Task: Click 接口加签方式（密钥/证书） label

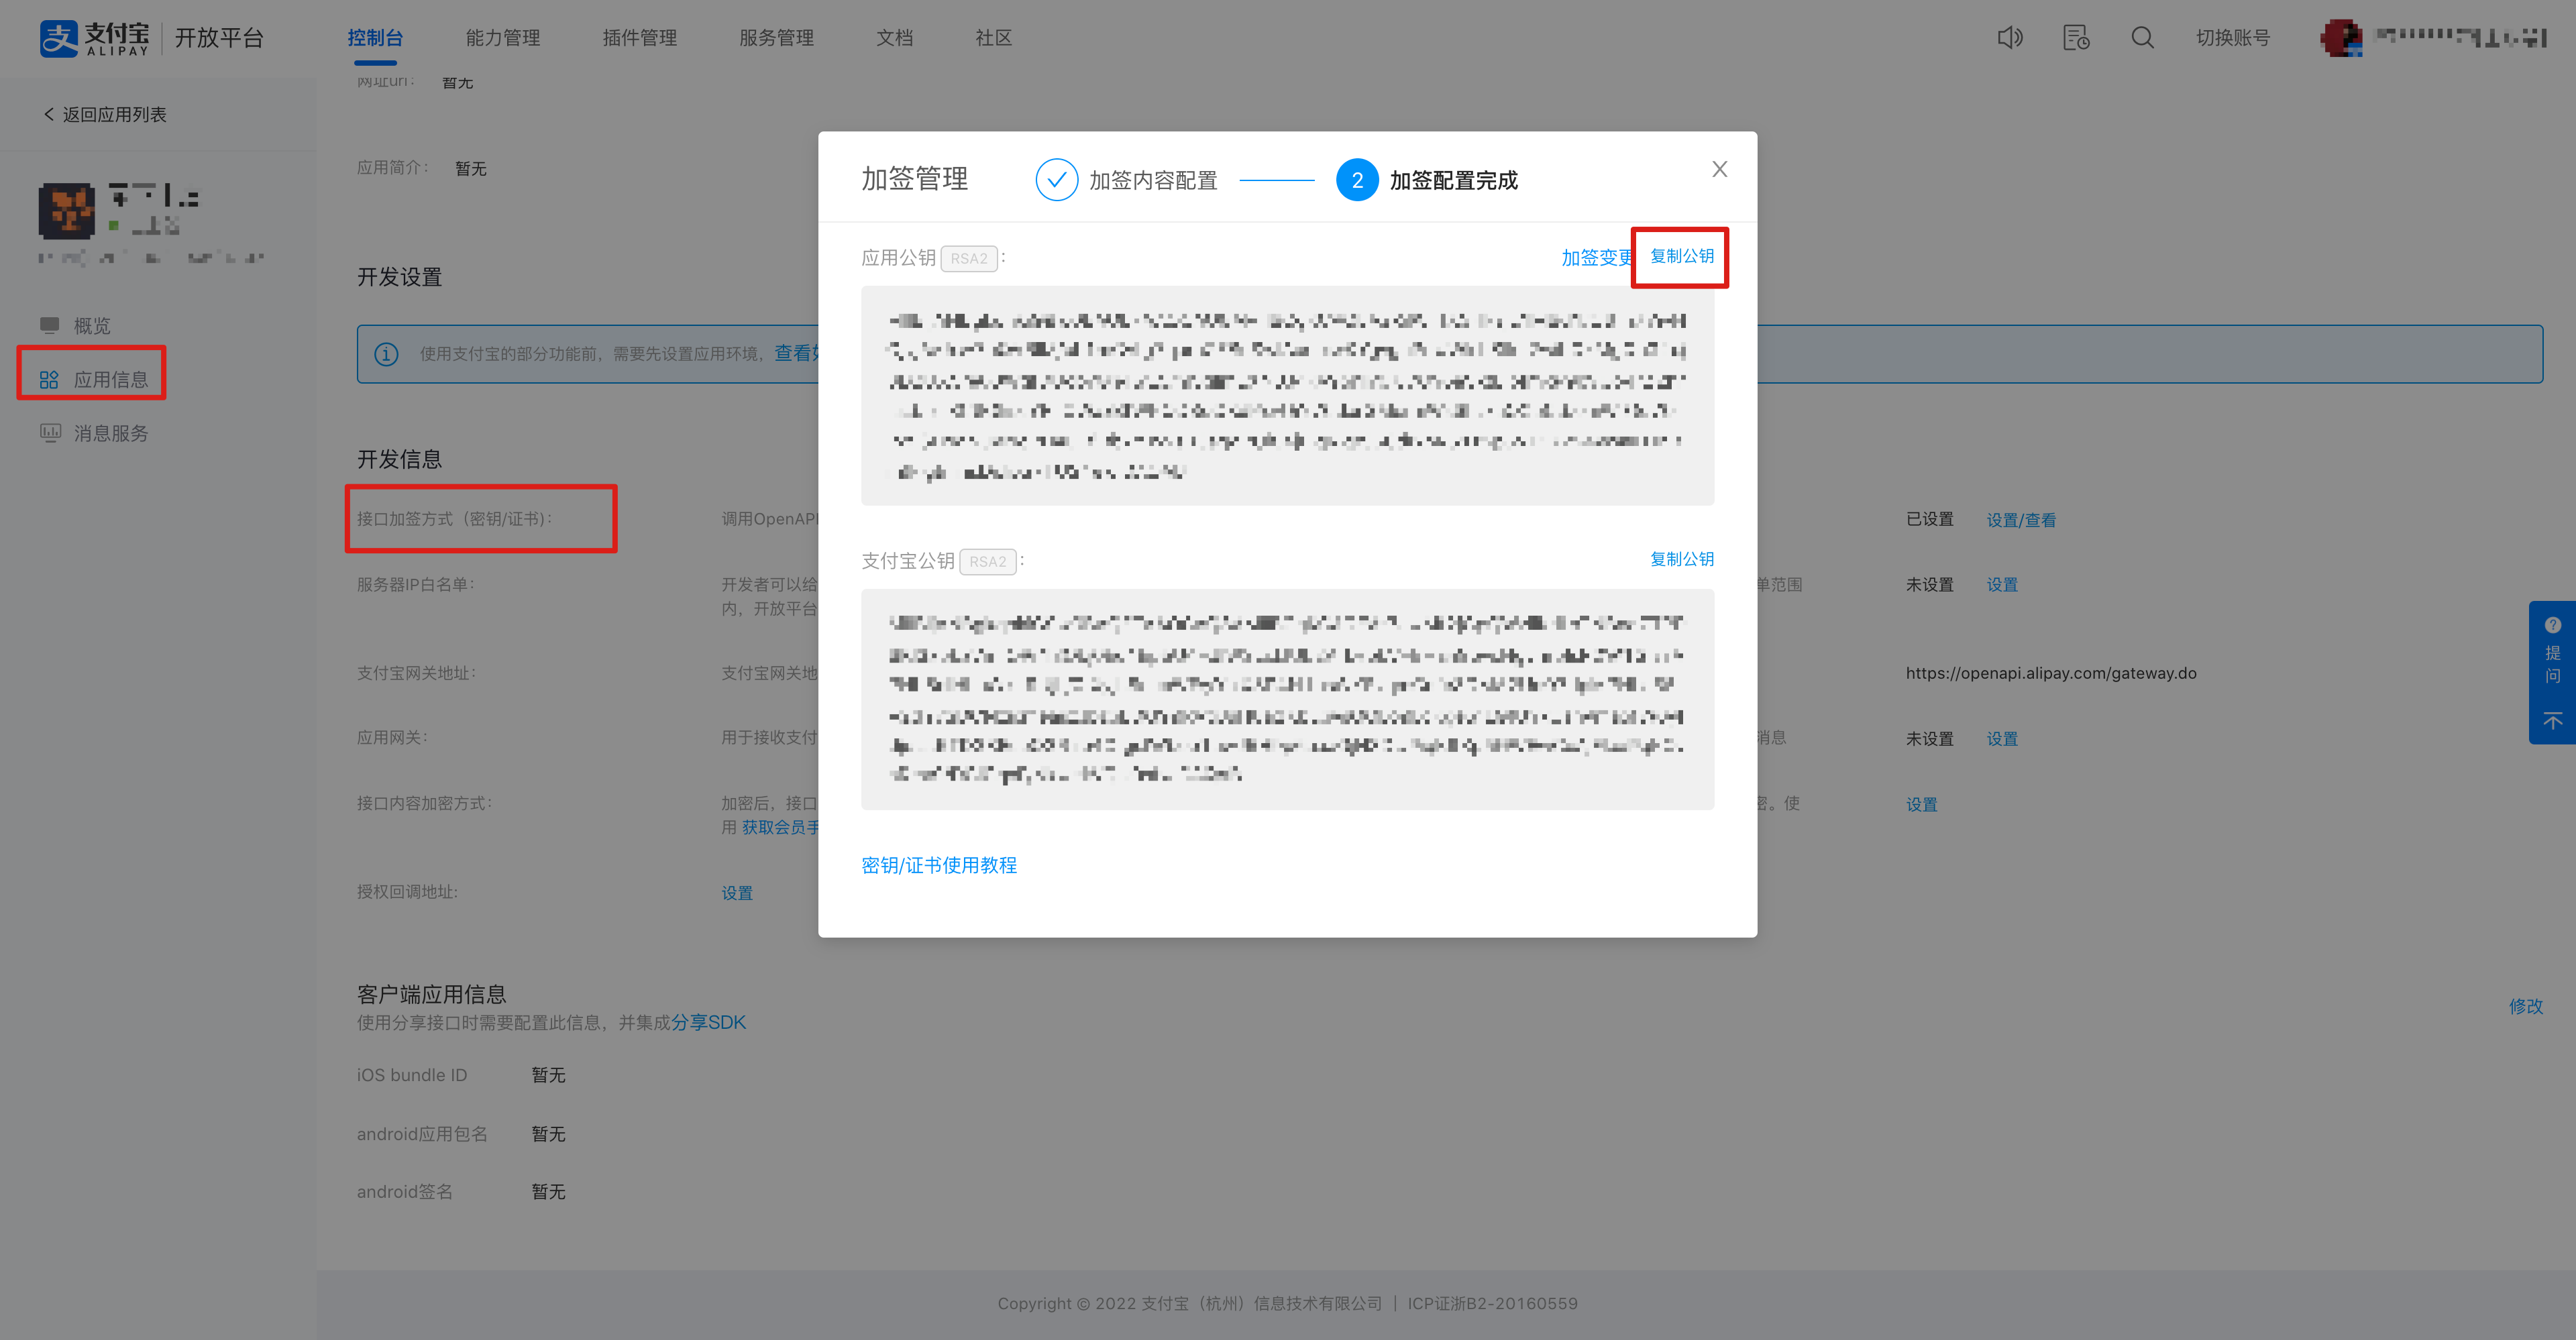Action: 455,519
